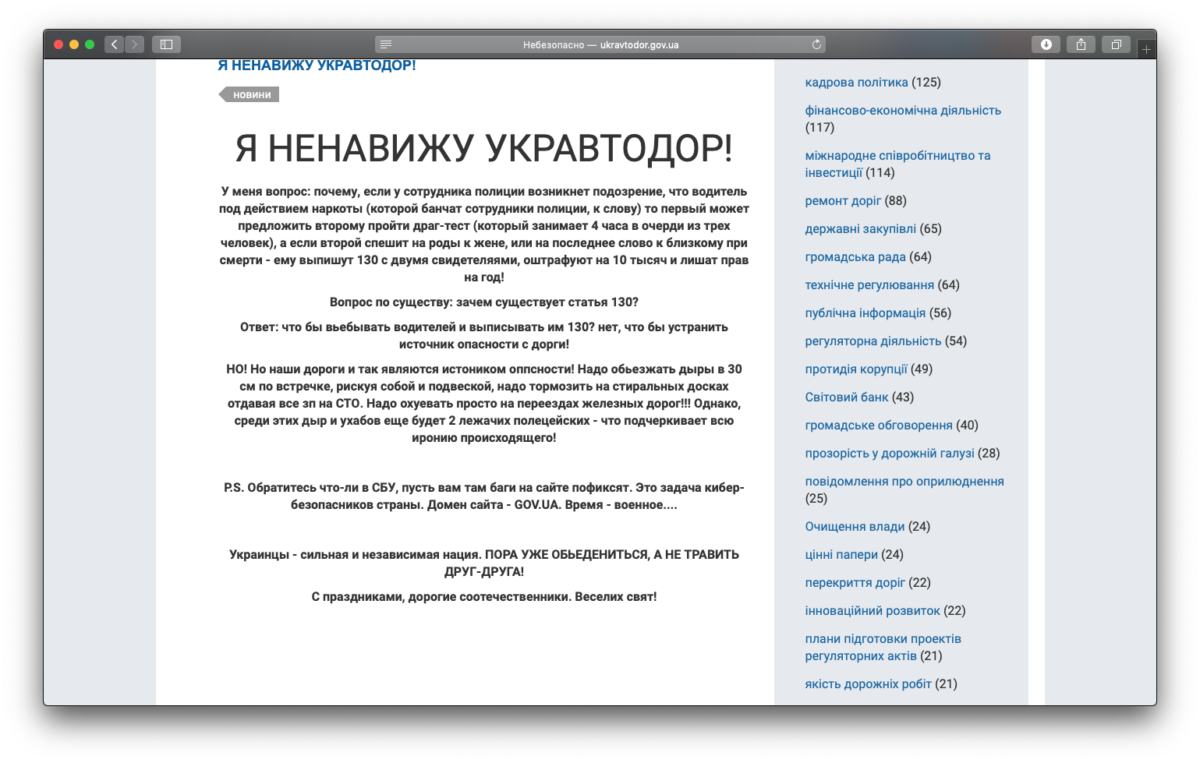Click the paragraph starting У меня вопрос: почему

(x=484, y=234)
